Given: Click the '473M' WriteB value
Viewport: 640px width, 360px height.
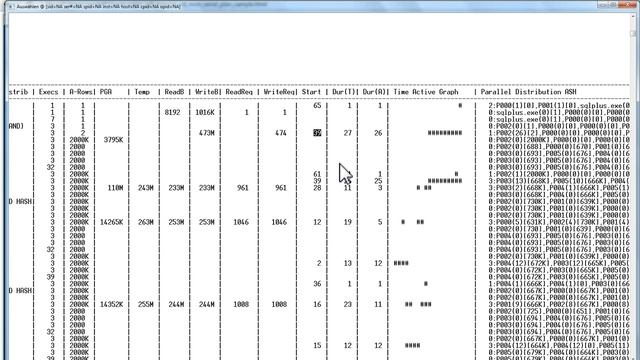Looking at the screenshot, I should point(207,133).
